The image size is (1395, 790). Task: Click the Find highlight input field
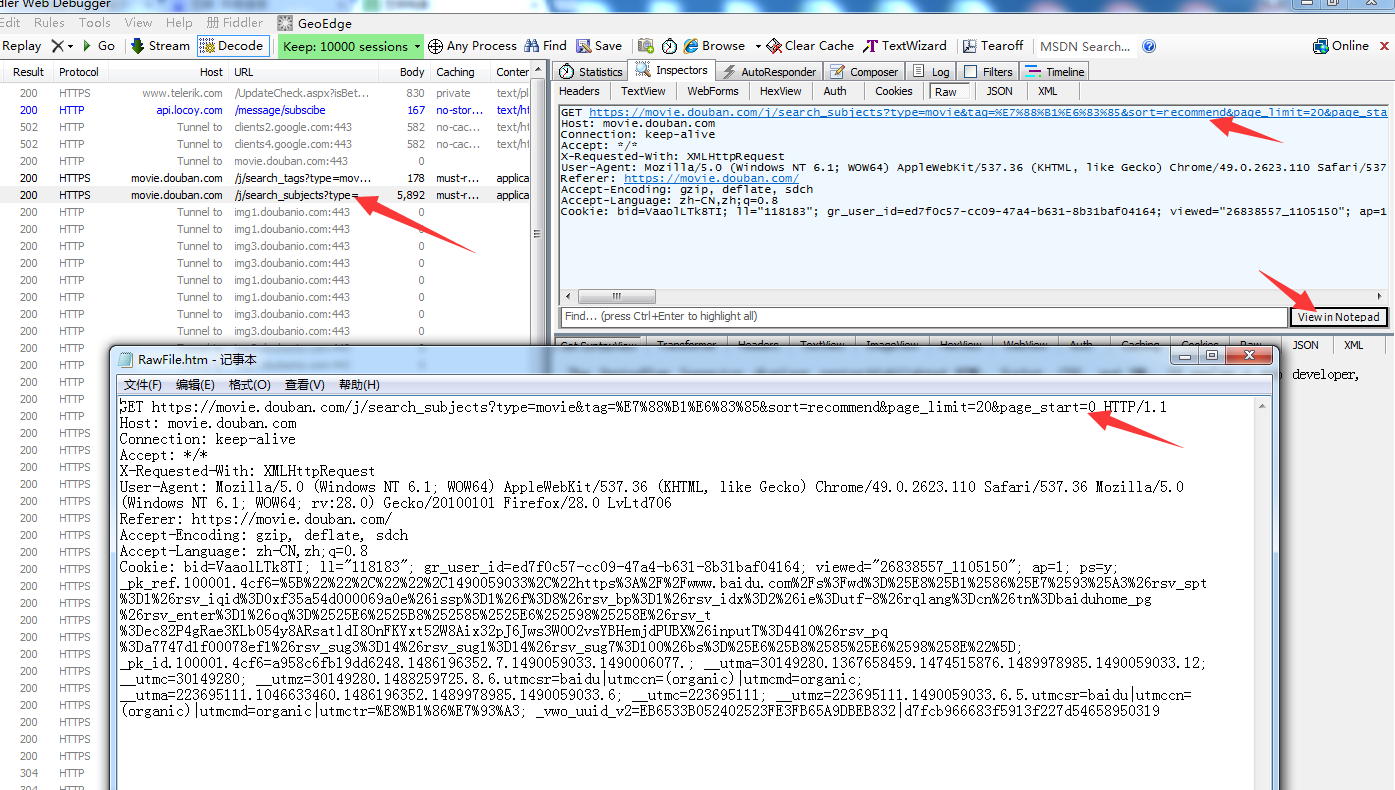[x=924, y=316]
